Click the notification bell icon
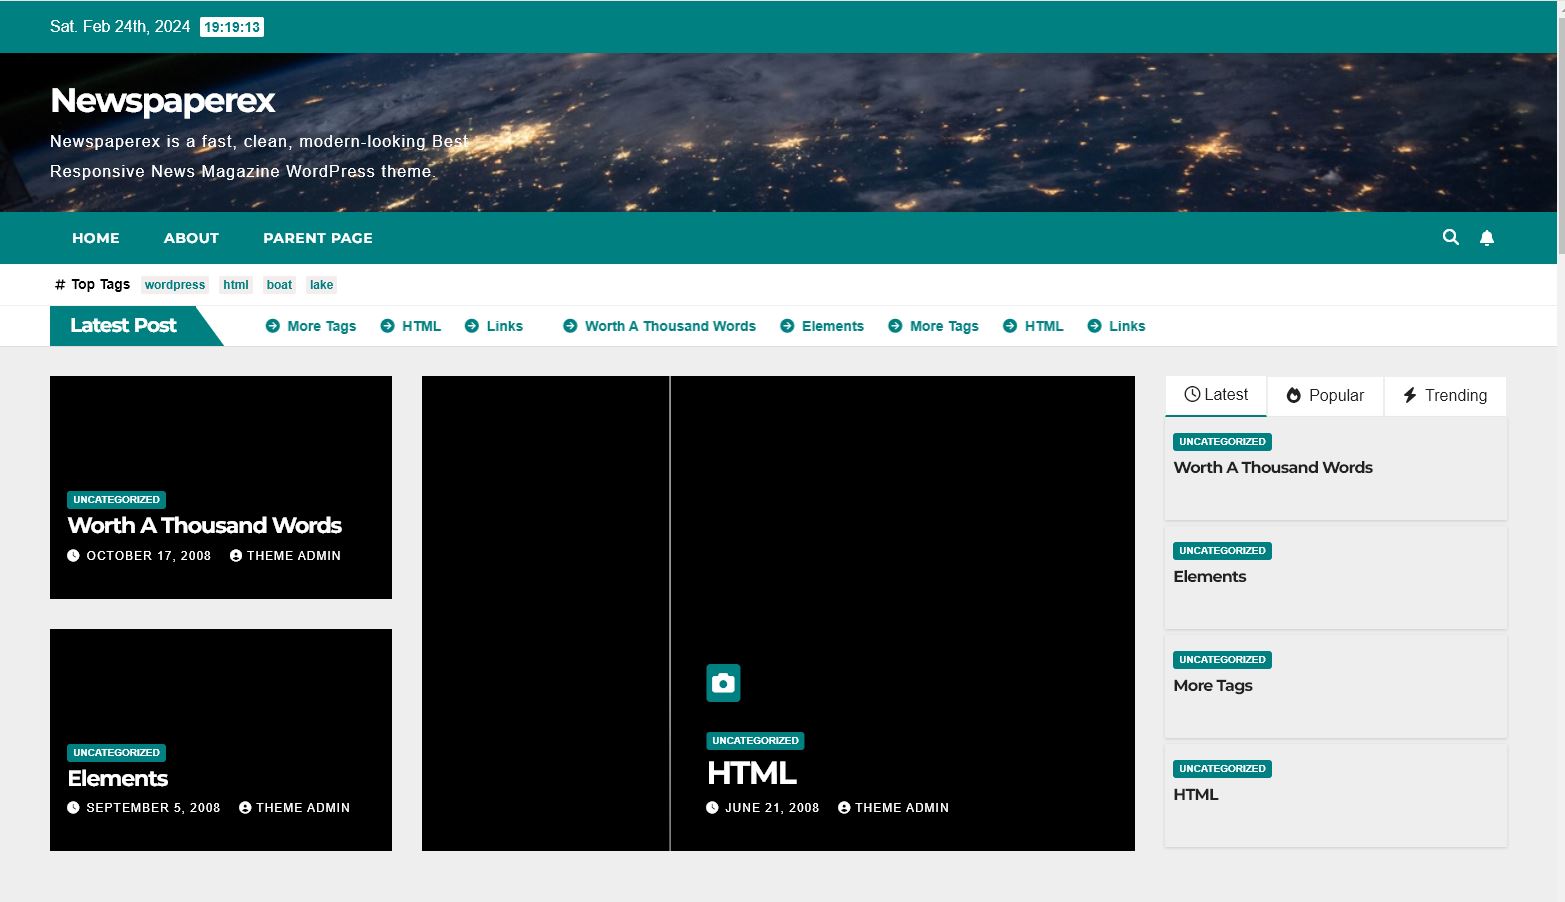The width and height of the screenshot is (1565, 902). coord(1487,238)
